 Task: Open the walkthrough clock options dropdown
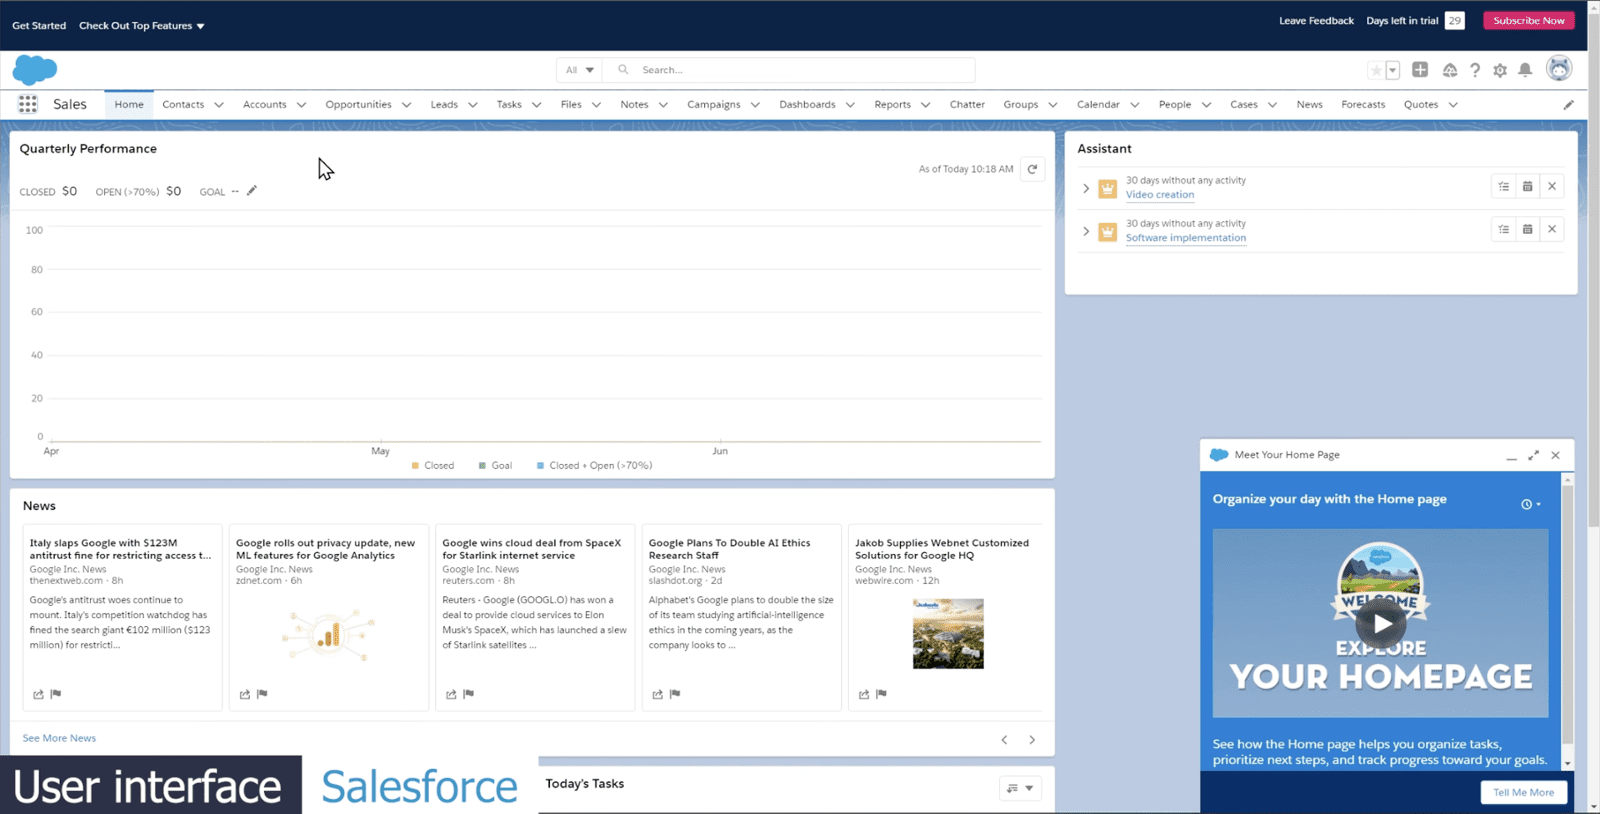coord(1531,504)
